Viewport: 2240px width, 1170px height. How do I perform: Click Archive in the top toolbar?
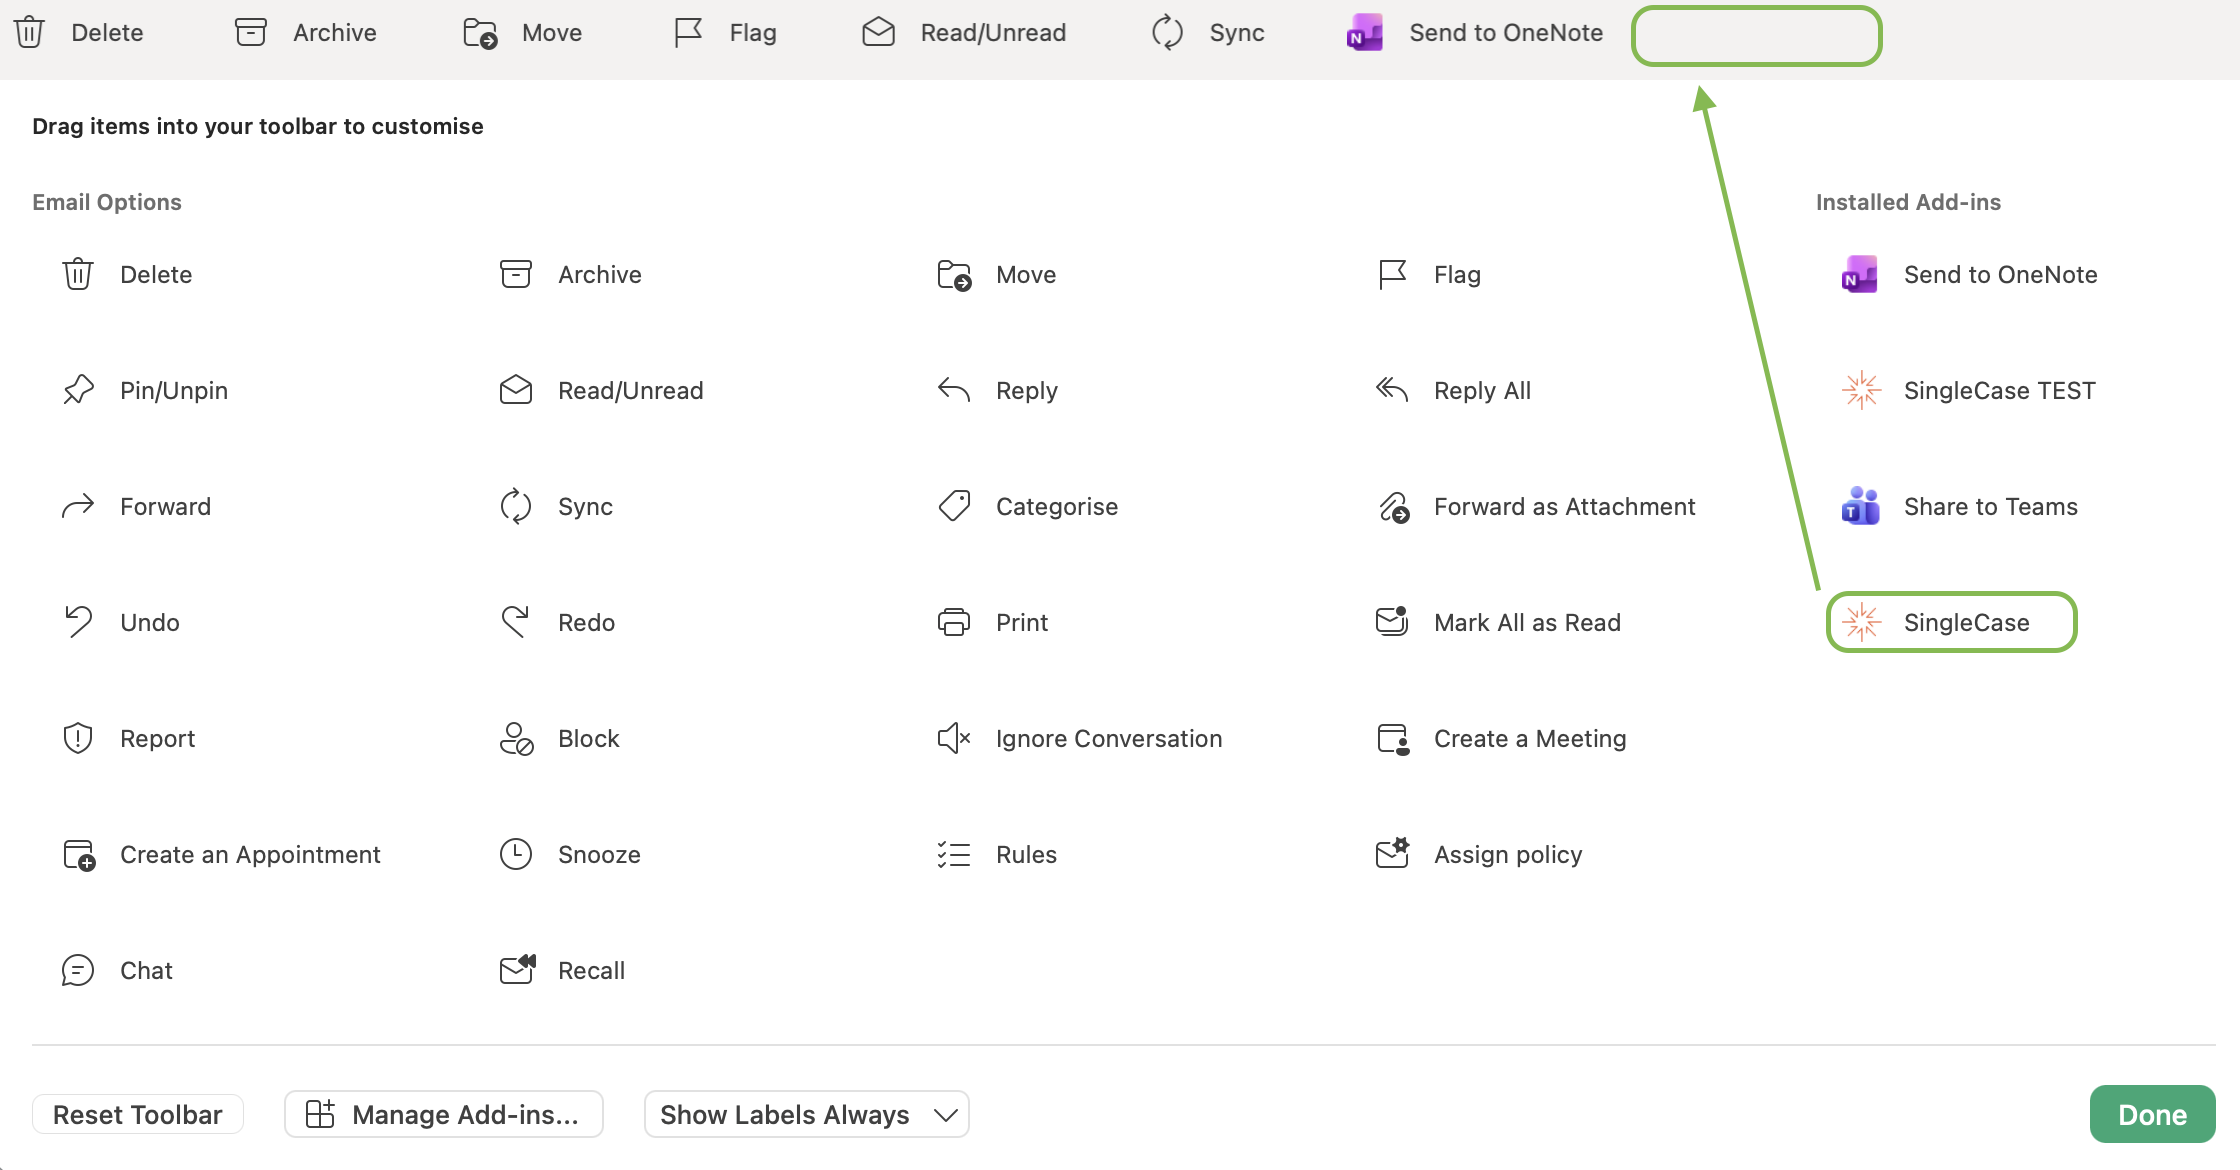click(x=306, y=32)
